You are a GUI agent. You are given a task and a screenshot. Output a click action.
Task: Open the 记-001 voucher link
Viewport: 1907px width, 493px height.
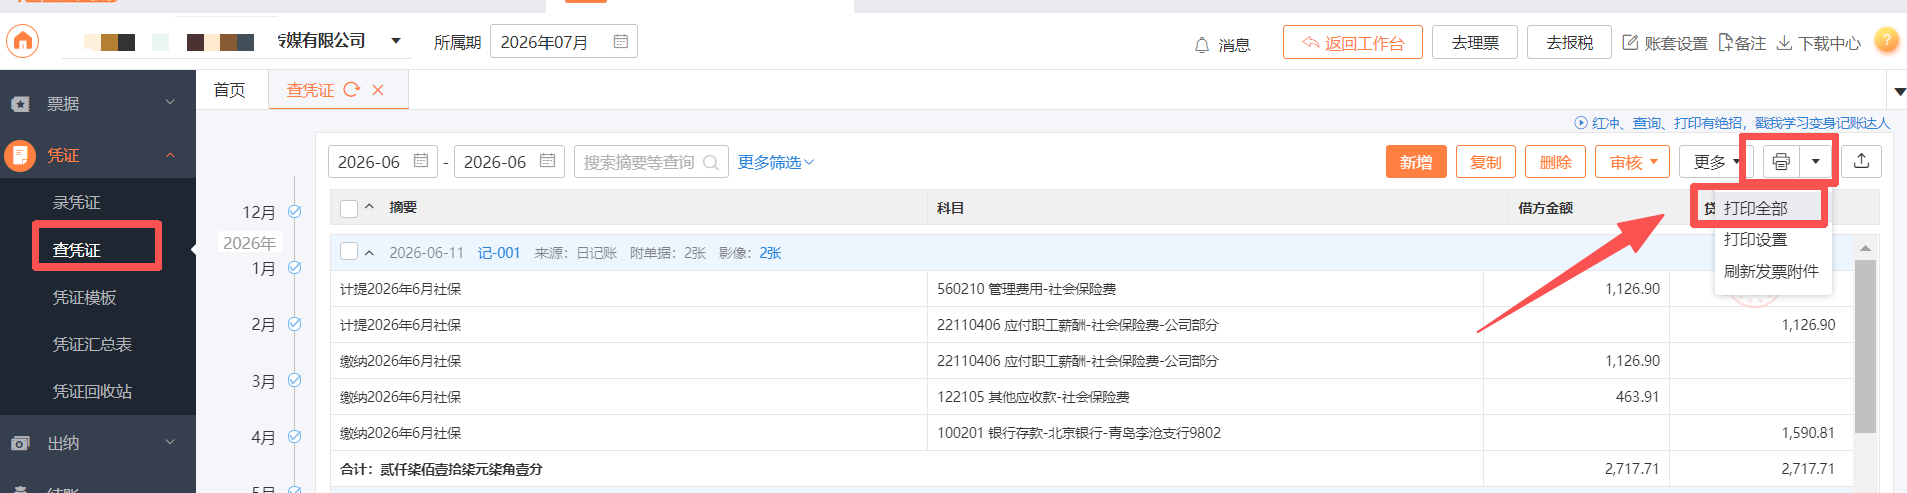point(499,253)
